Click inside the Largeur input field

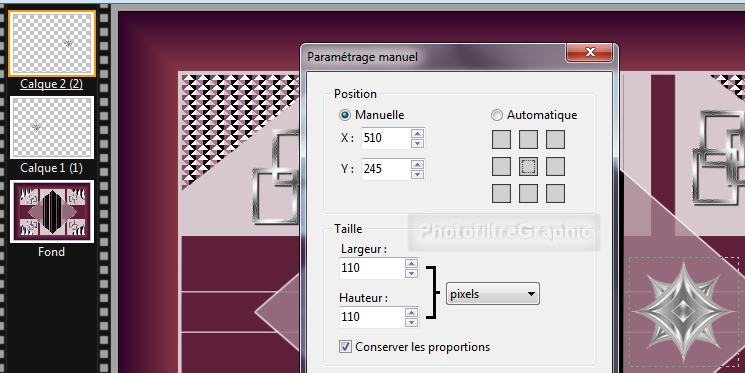[372, 268]
